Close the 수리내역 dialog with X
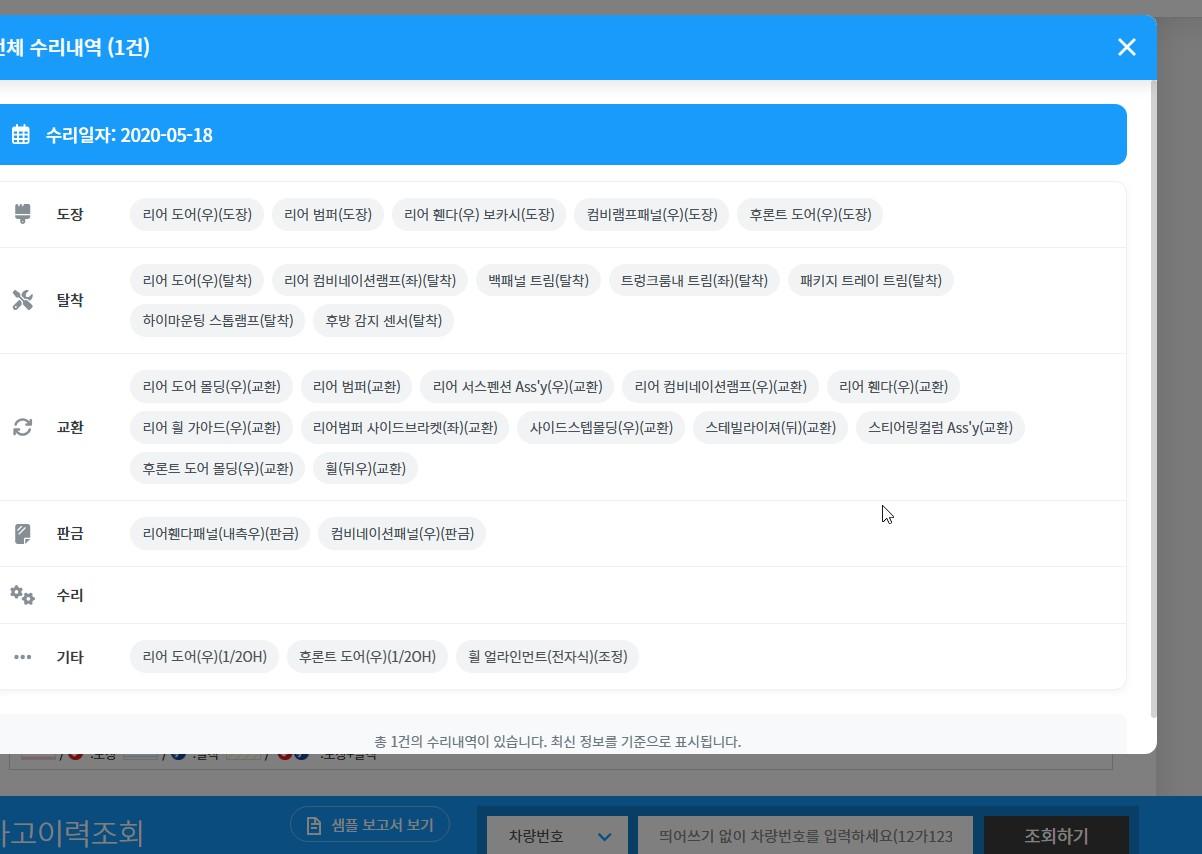 click(x=1126, y=47)
